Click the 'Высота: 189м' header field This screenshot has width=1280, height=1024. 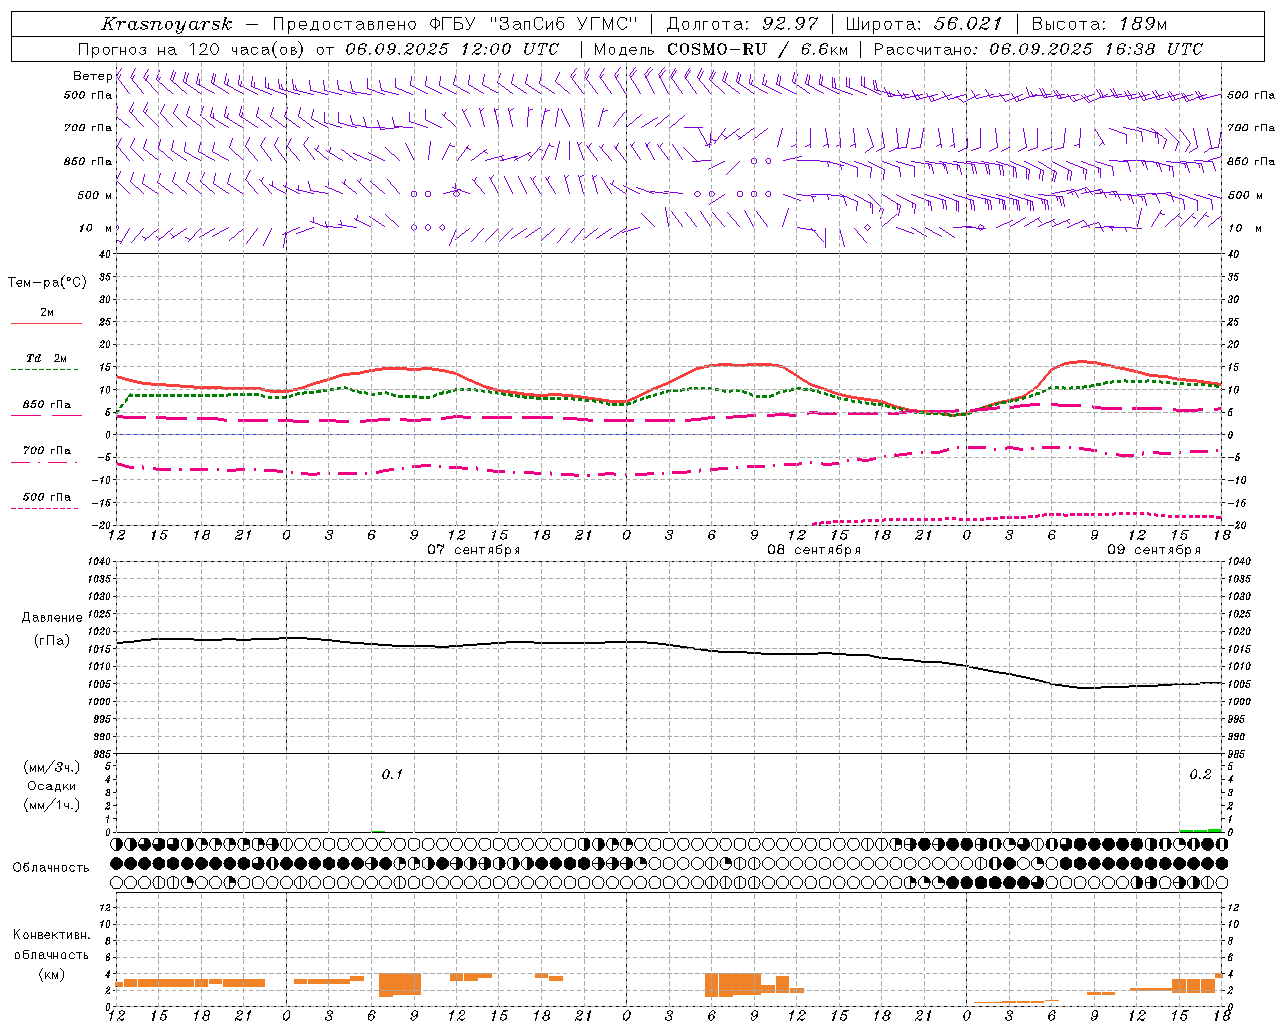pos(1099,24)
